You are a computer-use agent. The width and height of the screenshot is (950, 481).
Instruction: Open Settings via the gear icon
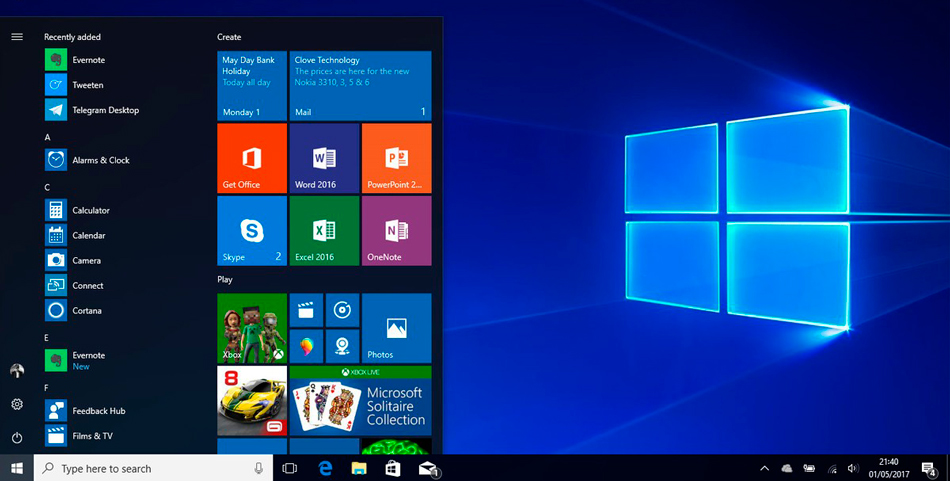tap(17, 404)
